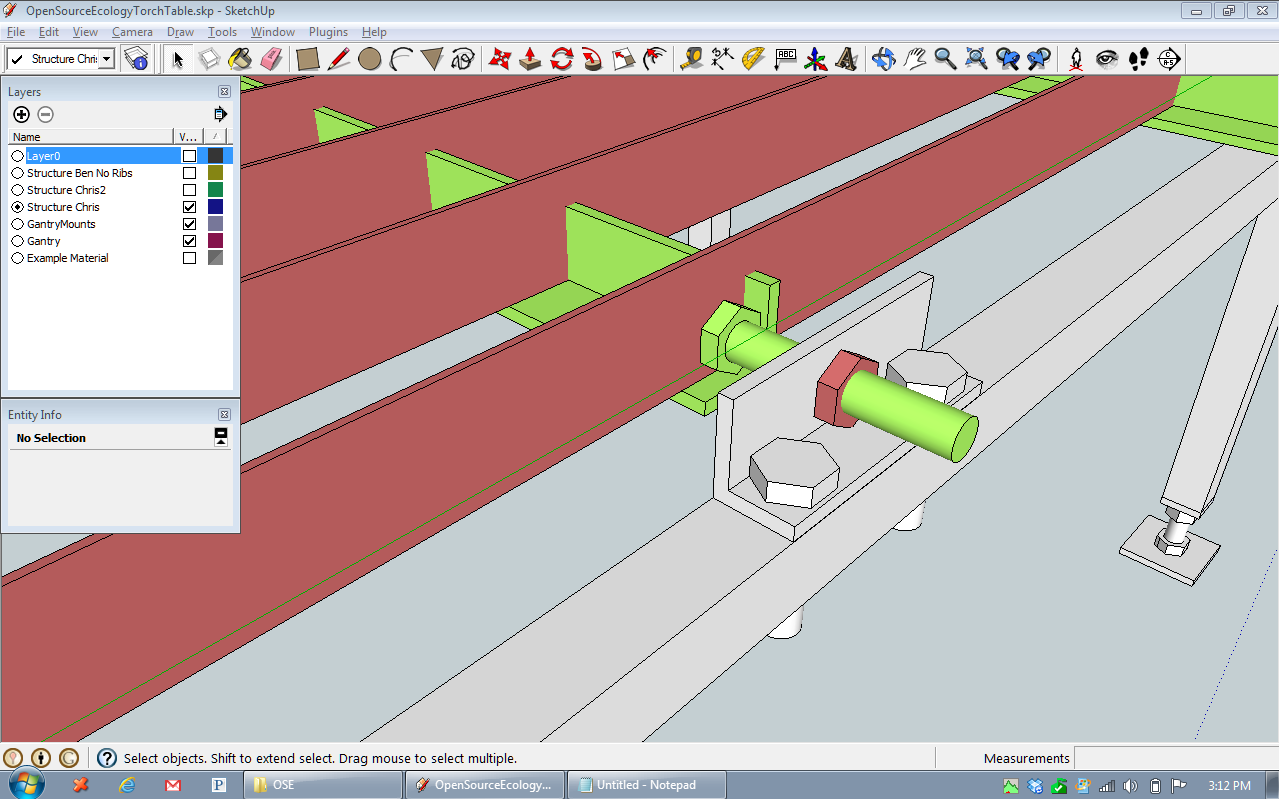Pick the Protractor tool

tap(754, 59)
